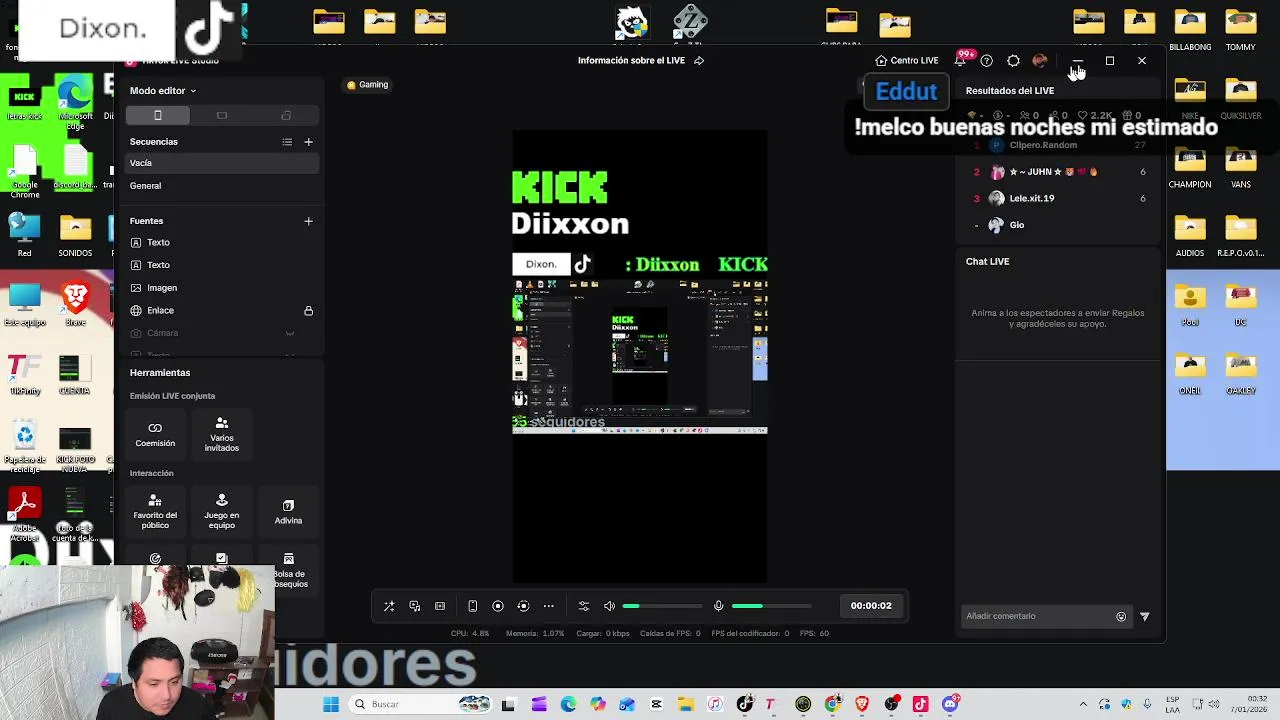
Task: Open the BILLABONG desktop folder
Action: coord(1190,30)
